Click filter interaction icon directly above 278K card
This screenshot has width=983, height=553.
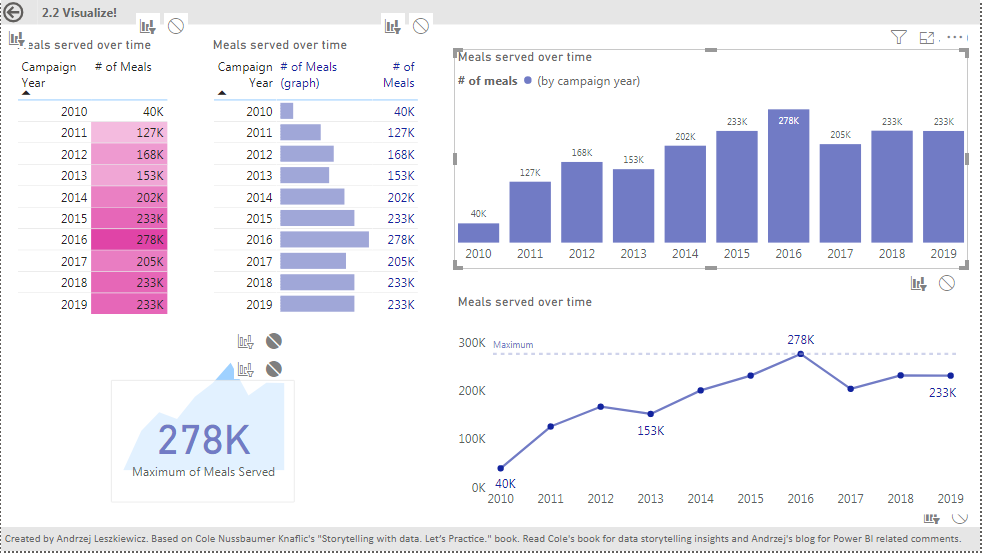click(x=246, y=369)
